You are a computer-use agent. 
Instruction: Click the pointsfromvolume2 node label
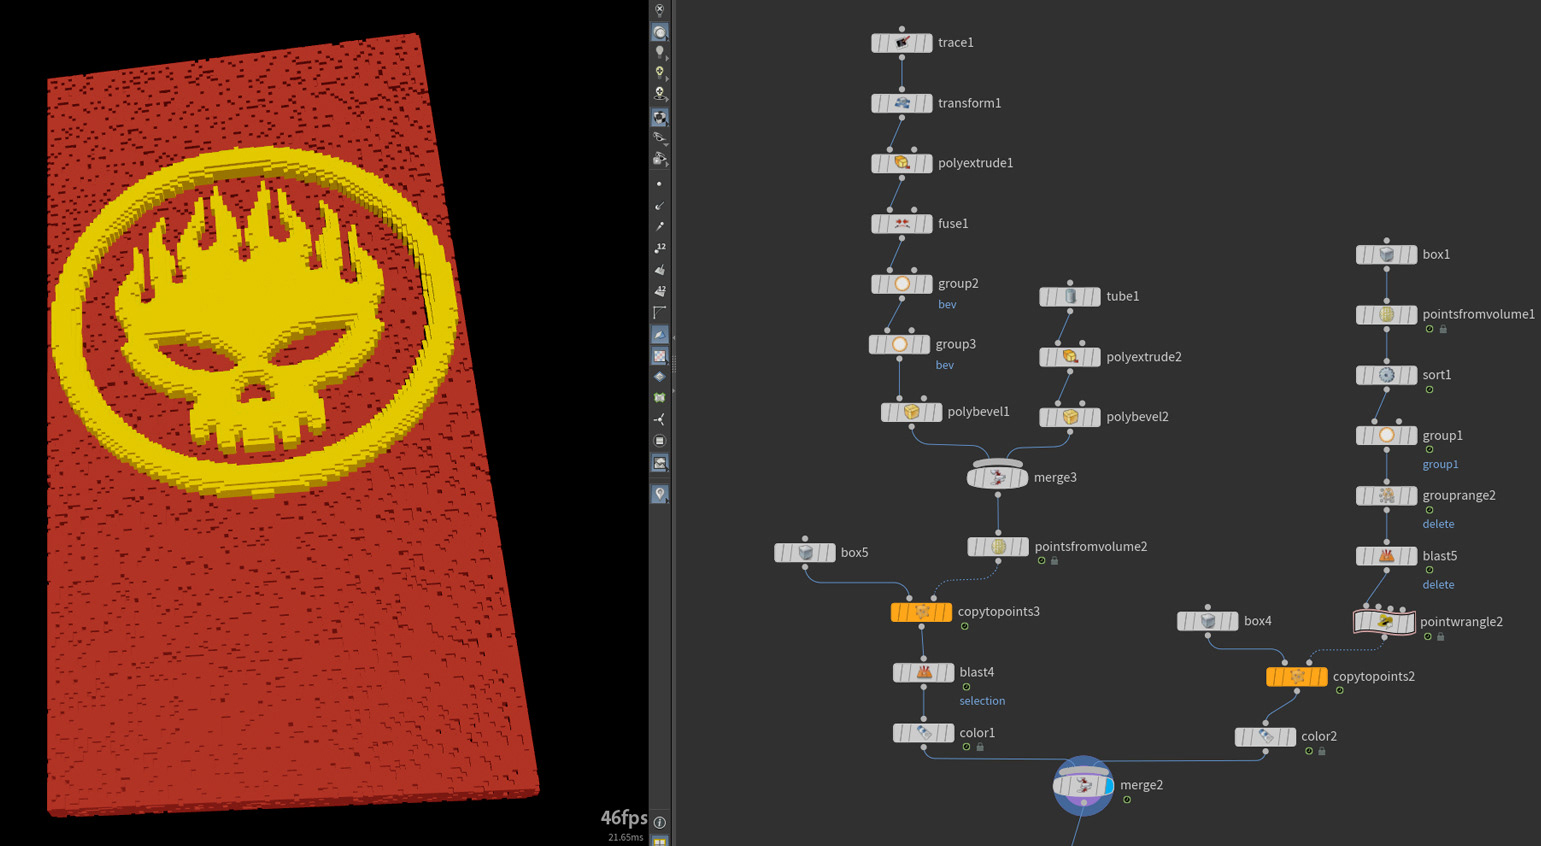pyautogui.click(x=1091, y=547)
